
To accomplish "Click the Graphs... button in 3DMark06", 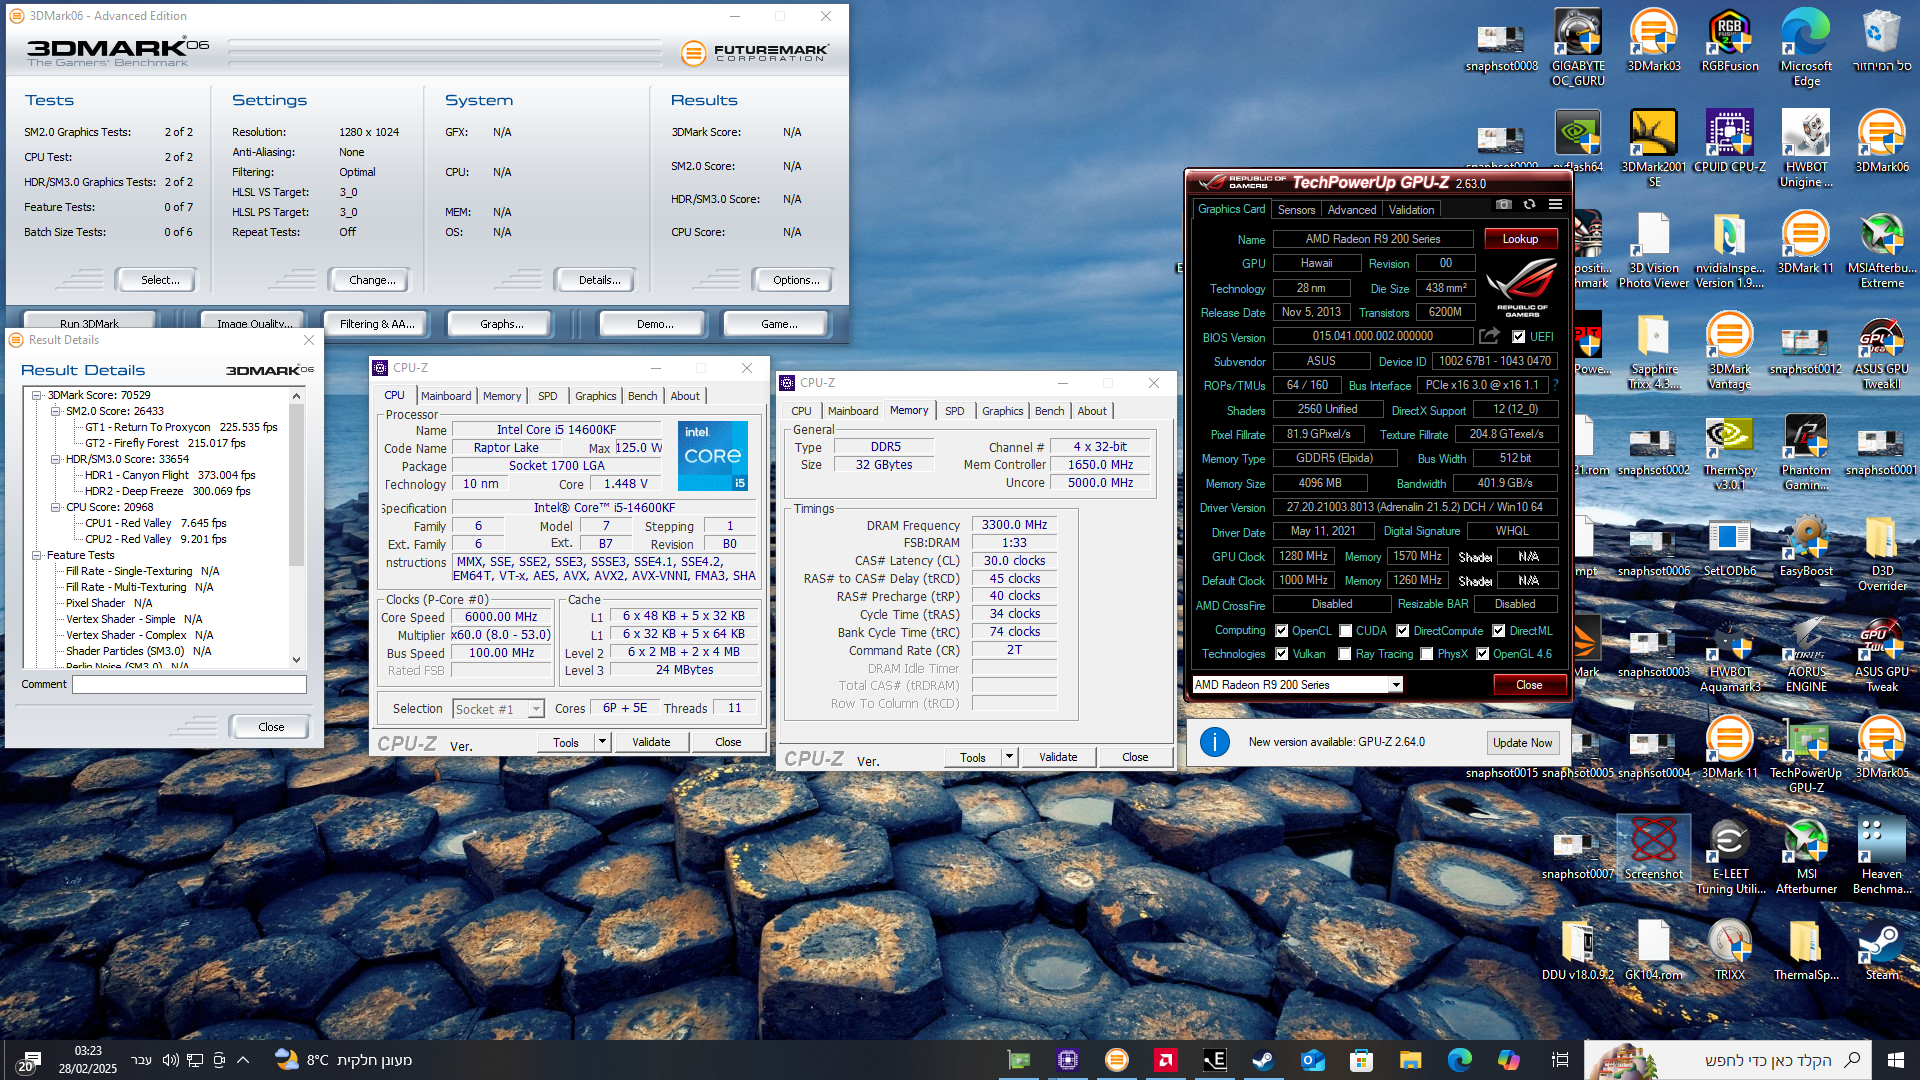I will (x=501, y=324).
